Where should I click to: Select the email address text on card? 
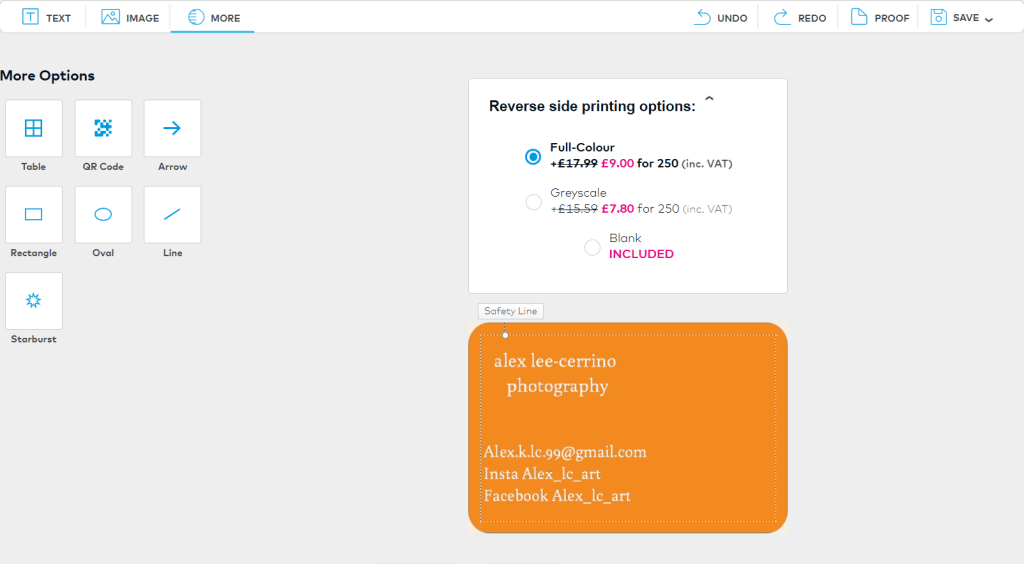click(565, 452)
